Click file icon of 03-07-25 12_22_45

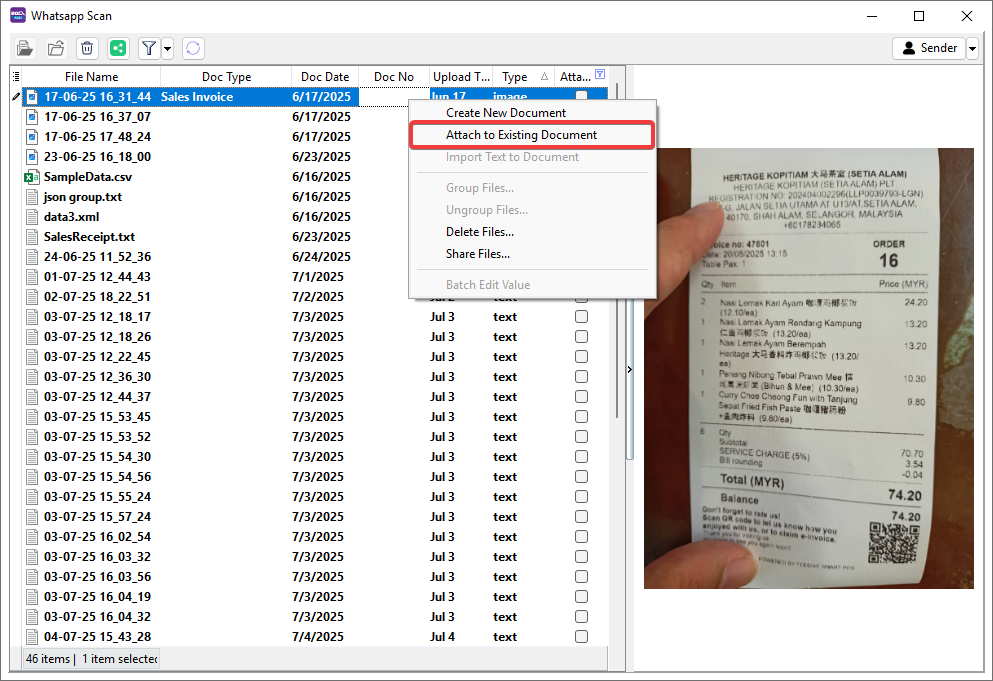tap(32, 357)
